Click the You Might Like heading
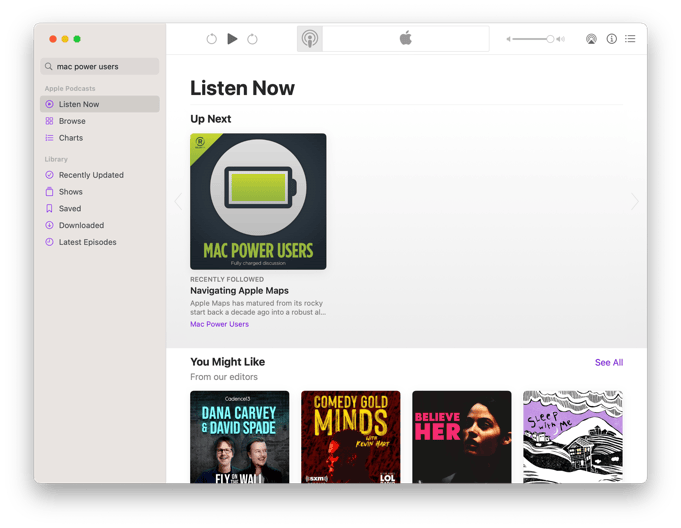Viewport: 681px width, 528px height. (x=228, y=362)
